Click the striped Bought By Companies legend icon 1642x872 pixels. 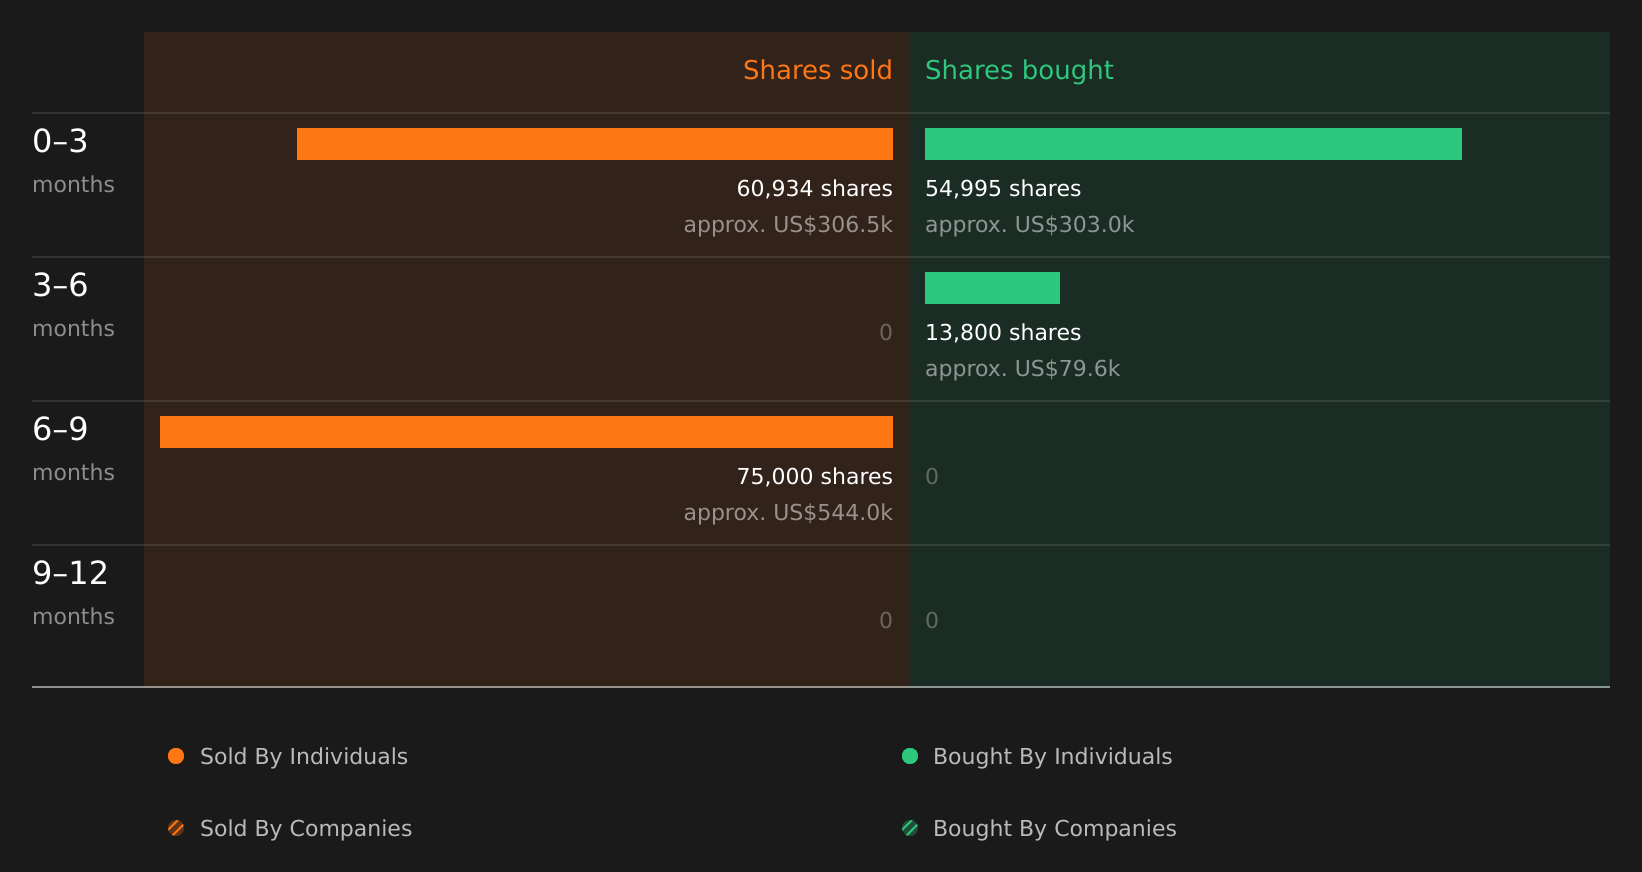pyautogui.click(x=910, y=828)
